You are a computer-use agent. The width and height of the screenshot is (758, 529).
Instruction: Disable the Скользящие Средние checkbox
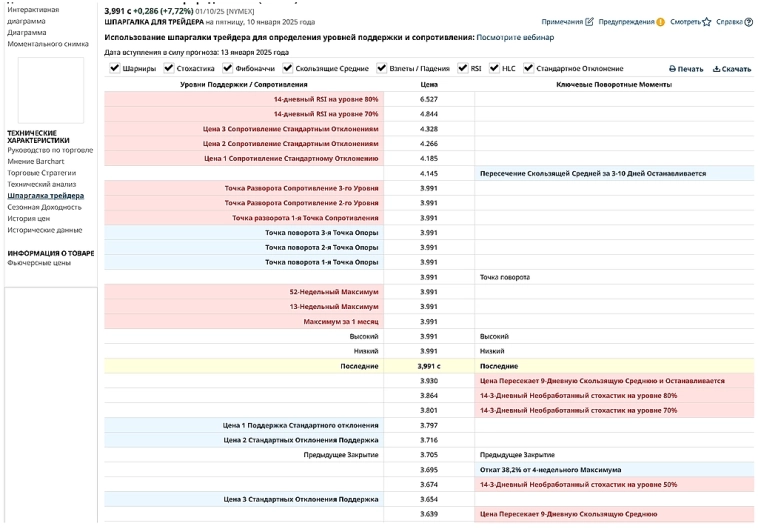(288, 69)
